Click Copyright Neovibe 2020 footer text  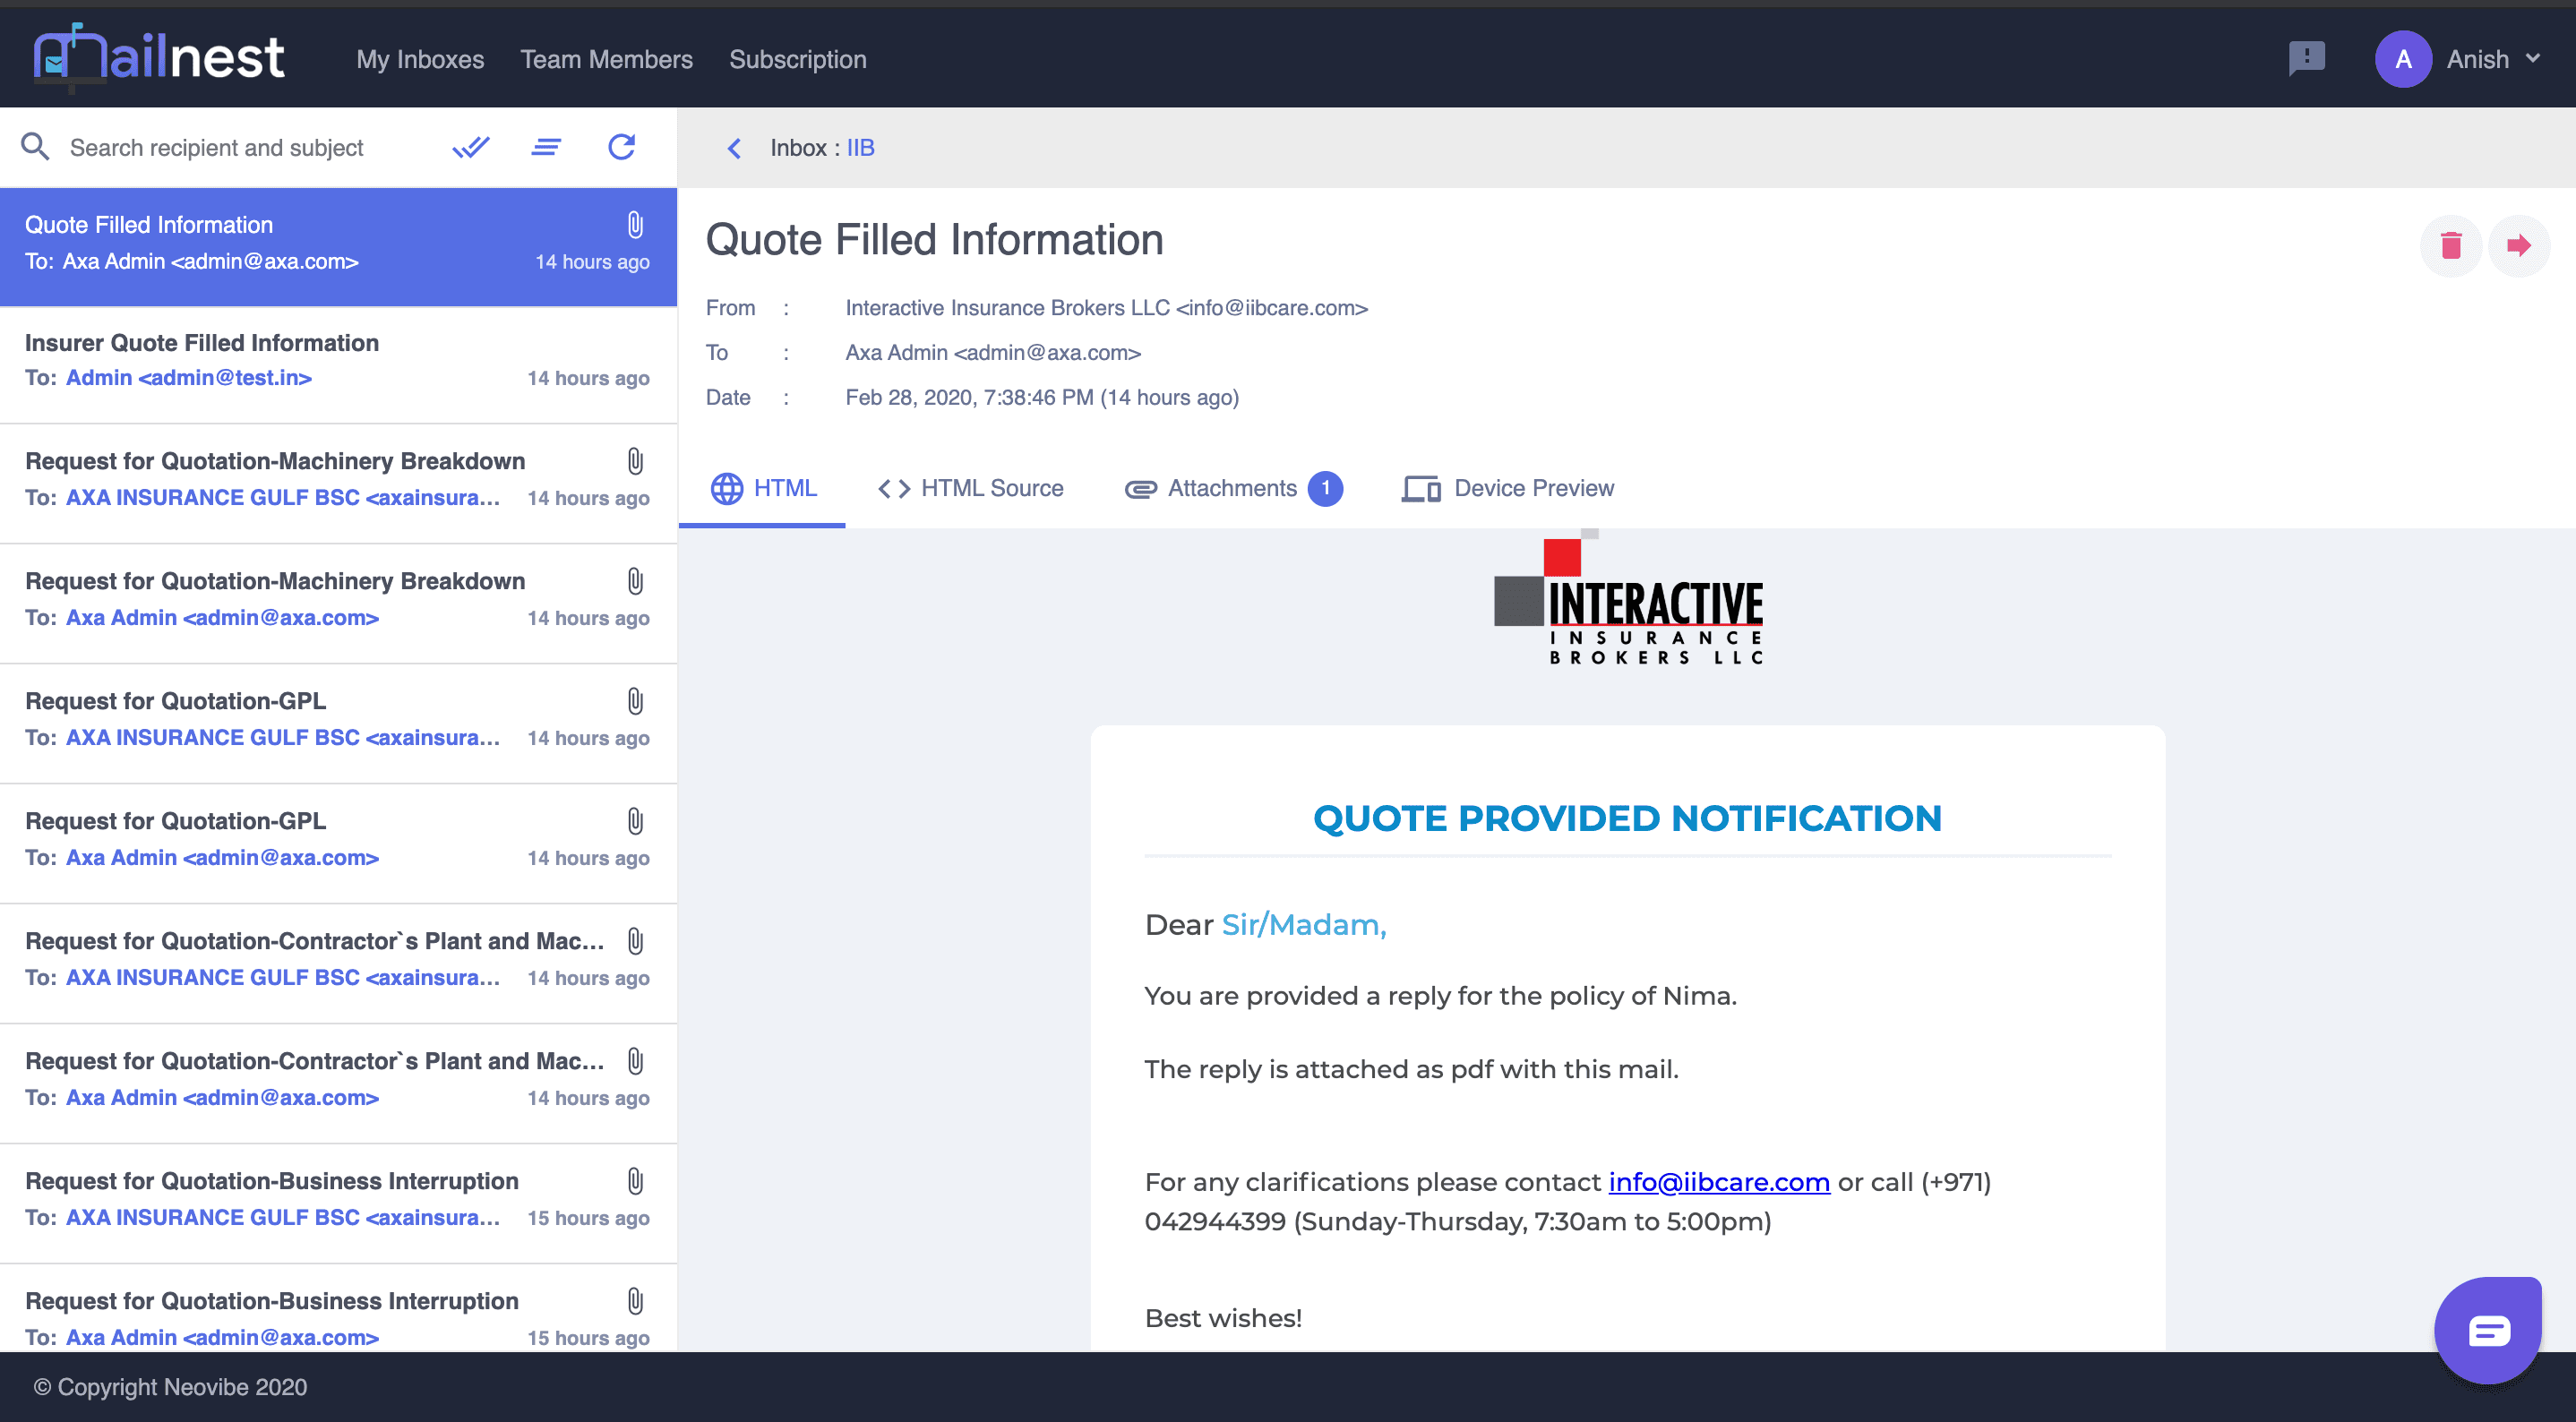click(x=170, y=1387)
